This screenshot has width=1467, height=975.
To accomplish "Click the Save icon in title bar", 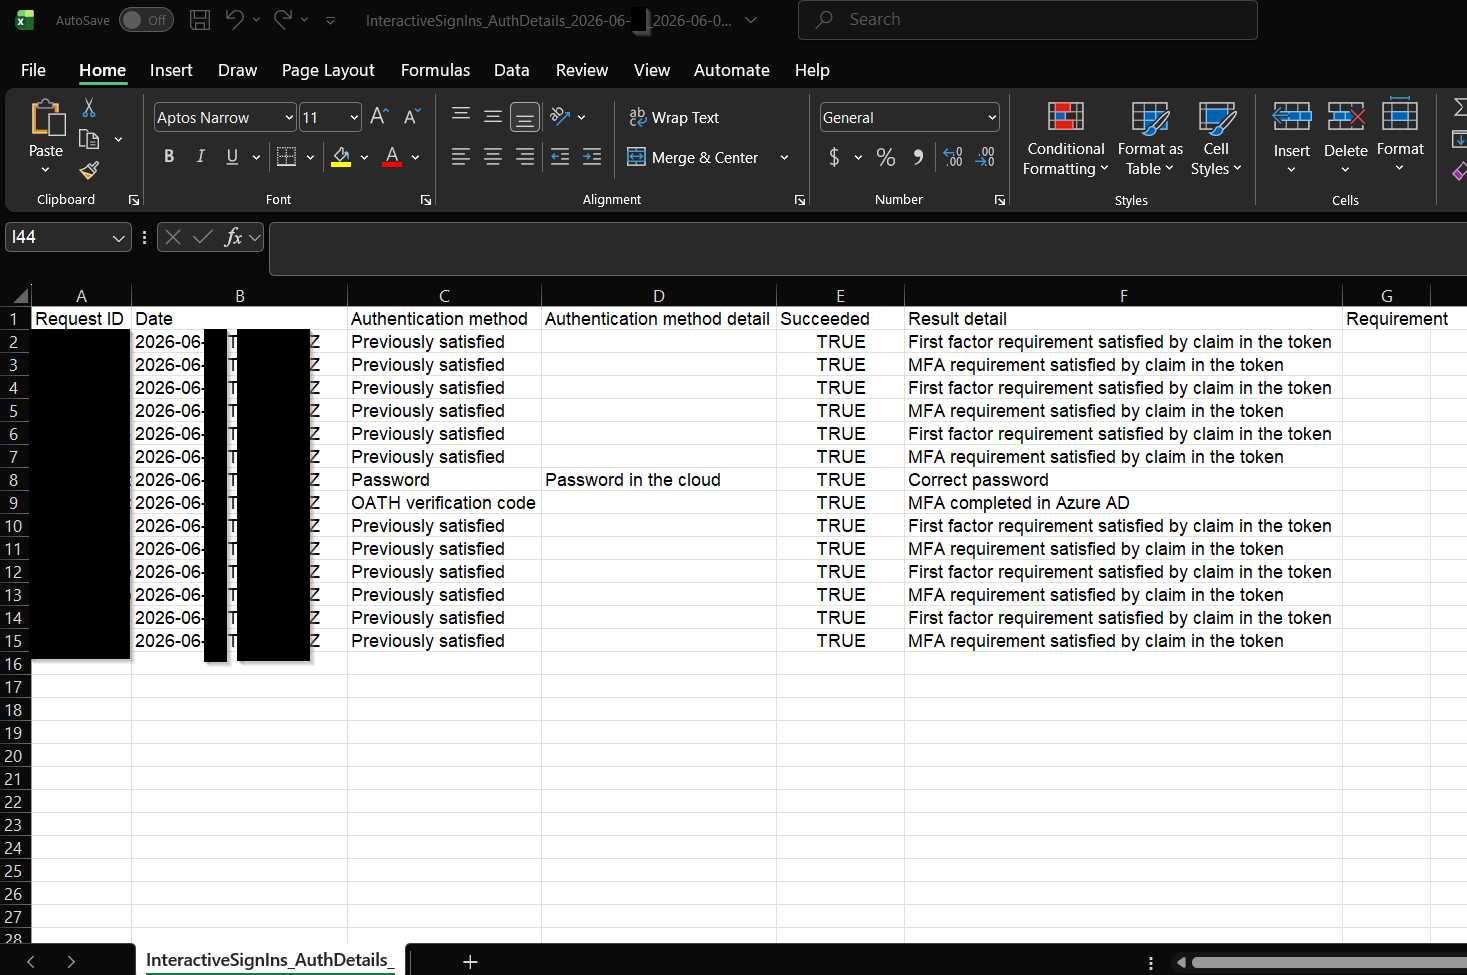I will tap(200, 19).
